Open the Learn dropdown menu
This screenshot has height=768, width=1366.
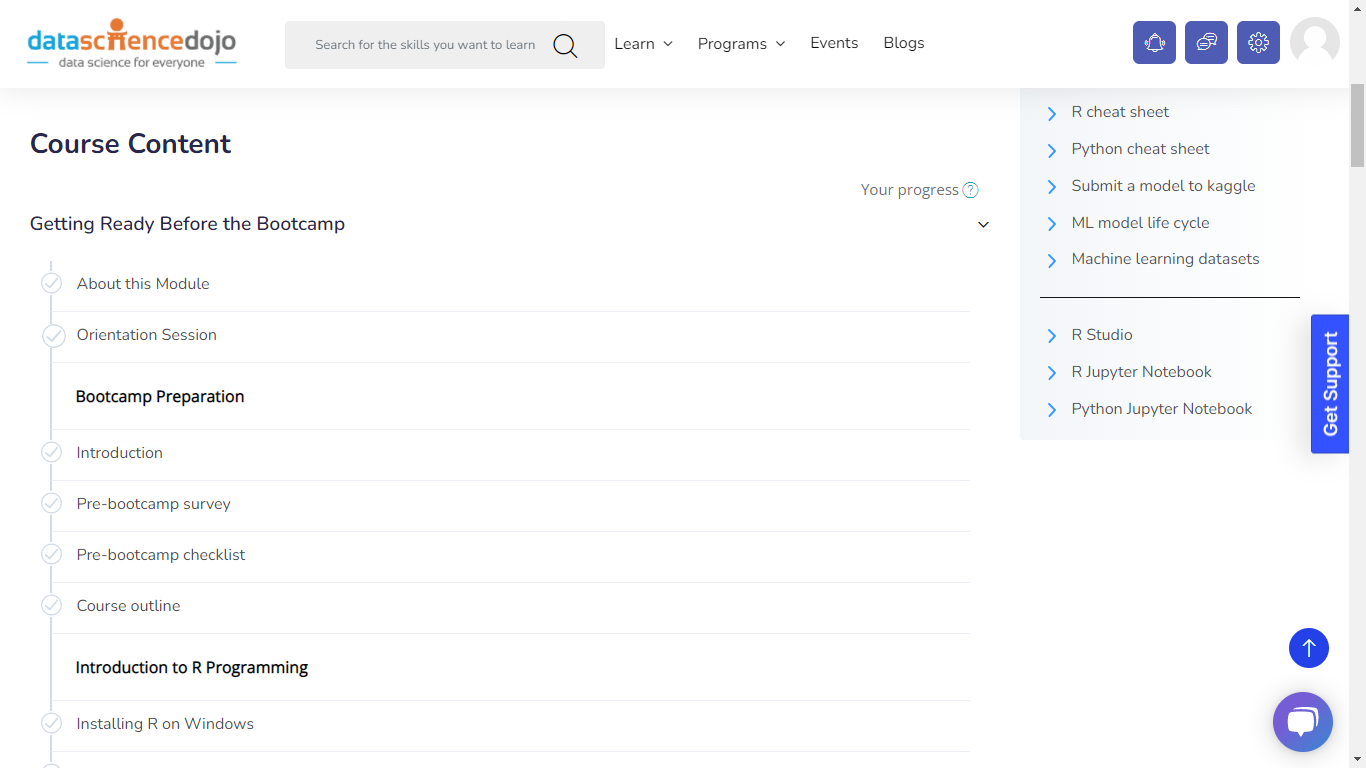tap(643, 43)
